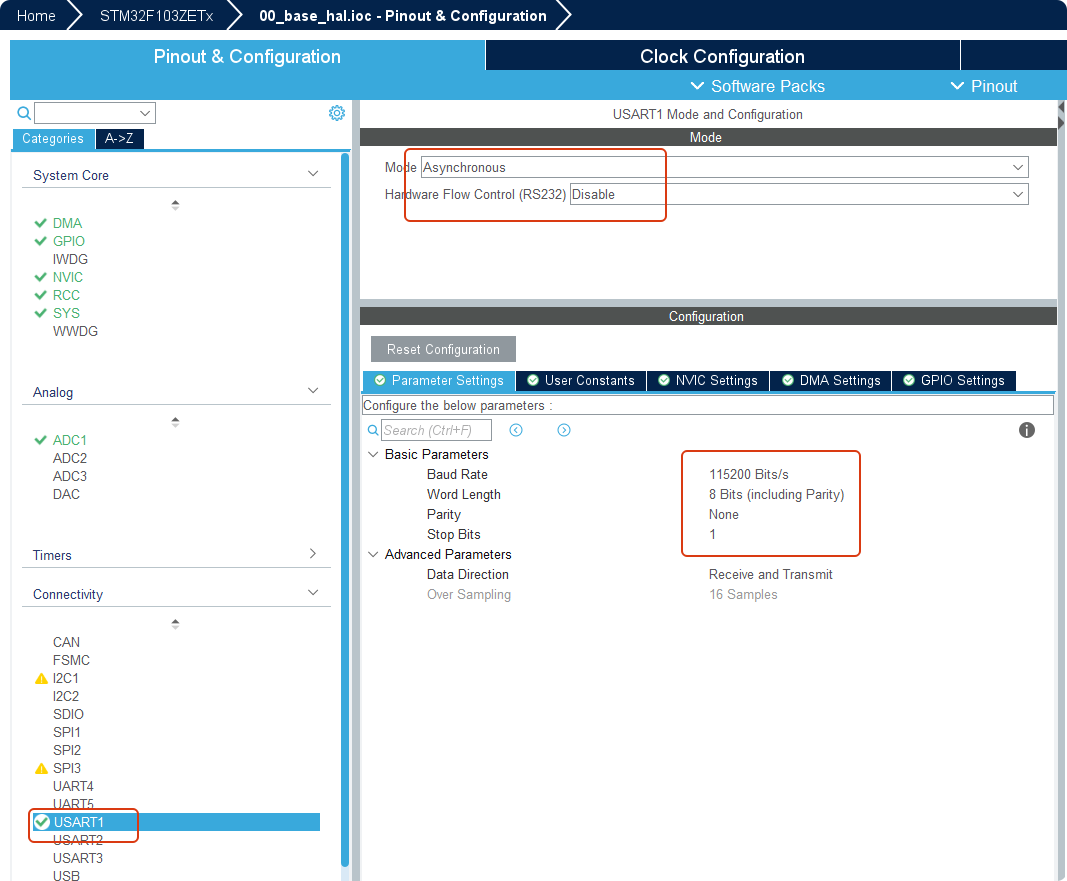
Task: Click the STM32F103ZETx breadcrumb
Action: pyautogui.click(x=157, y=16)
